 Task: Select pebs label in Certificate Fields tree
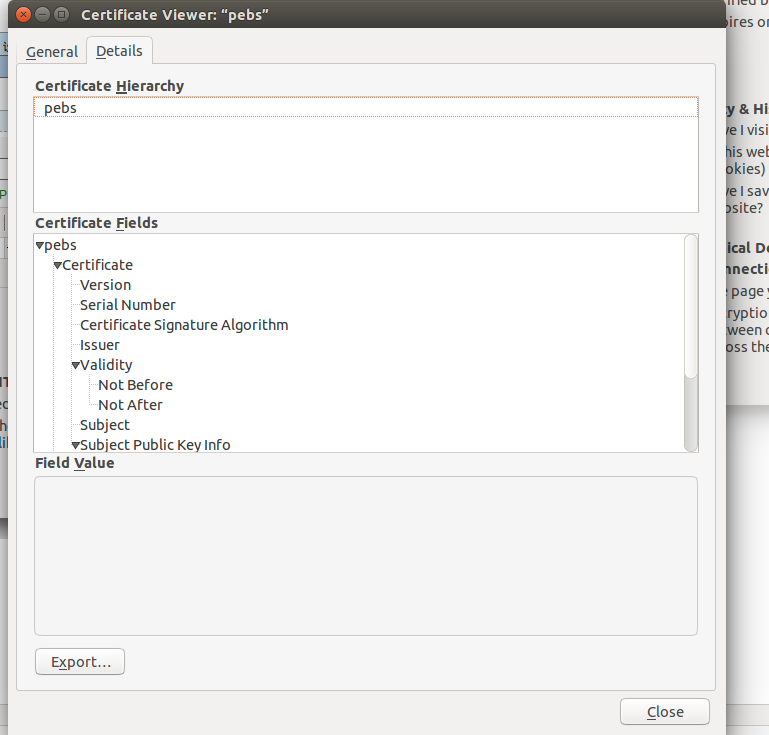pos(60,245)
